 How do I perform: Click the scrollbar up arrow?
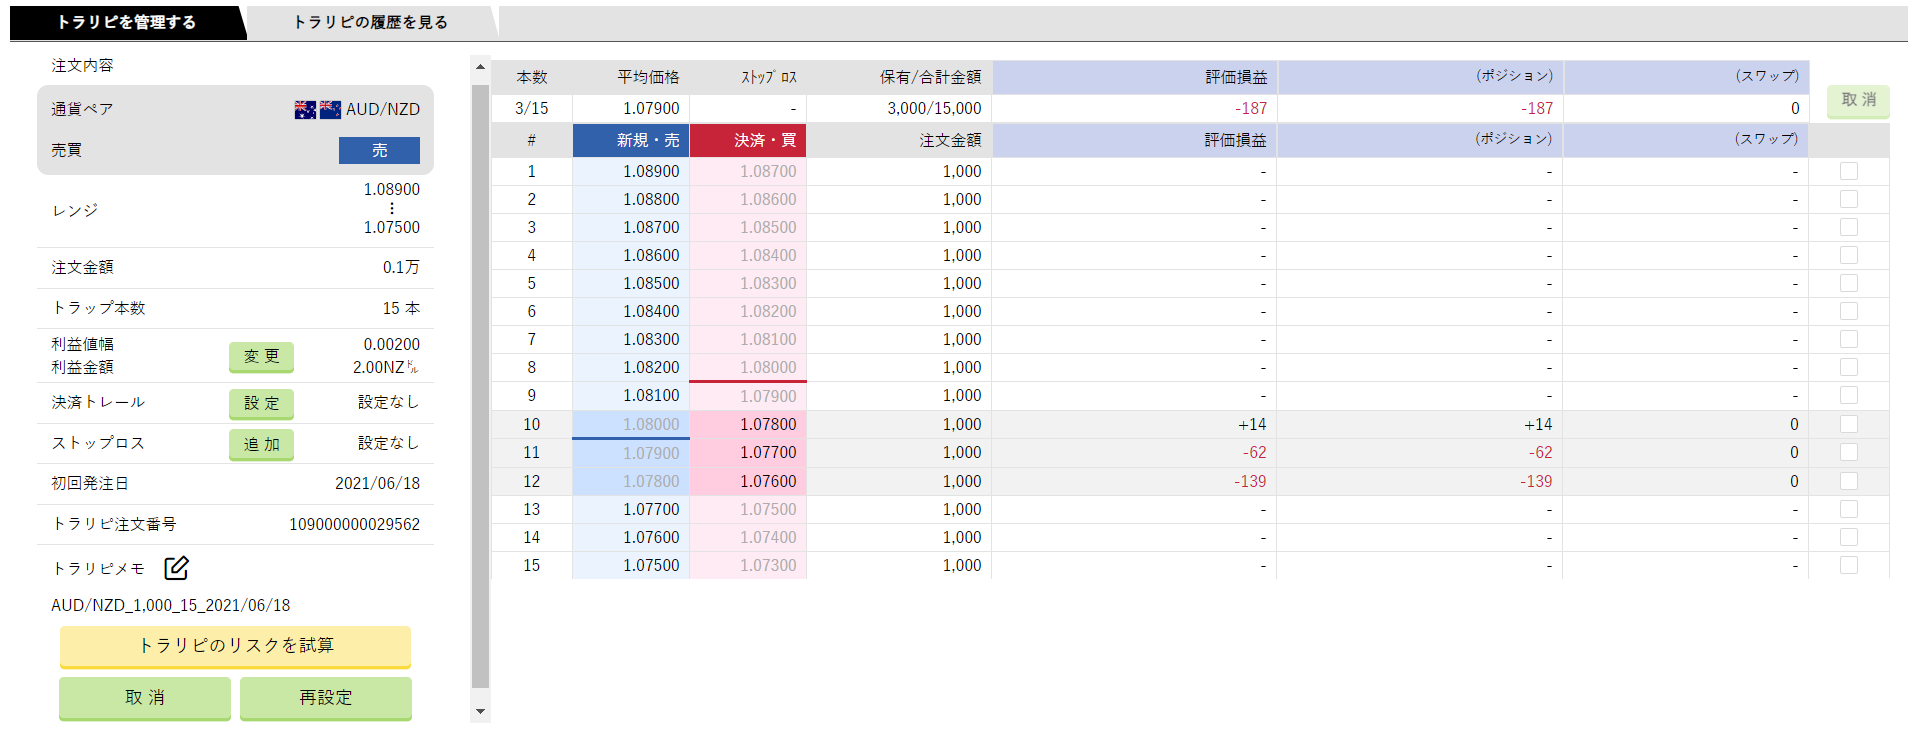point(480,67)
